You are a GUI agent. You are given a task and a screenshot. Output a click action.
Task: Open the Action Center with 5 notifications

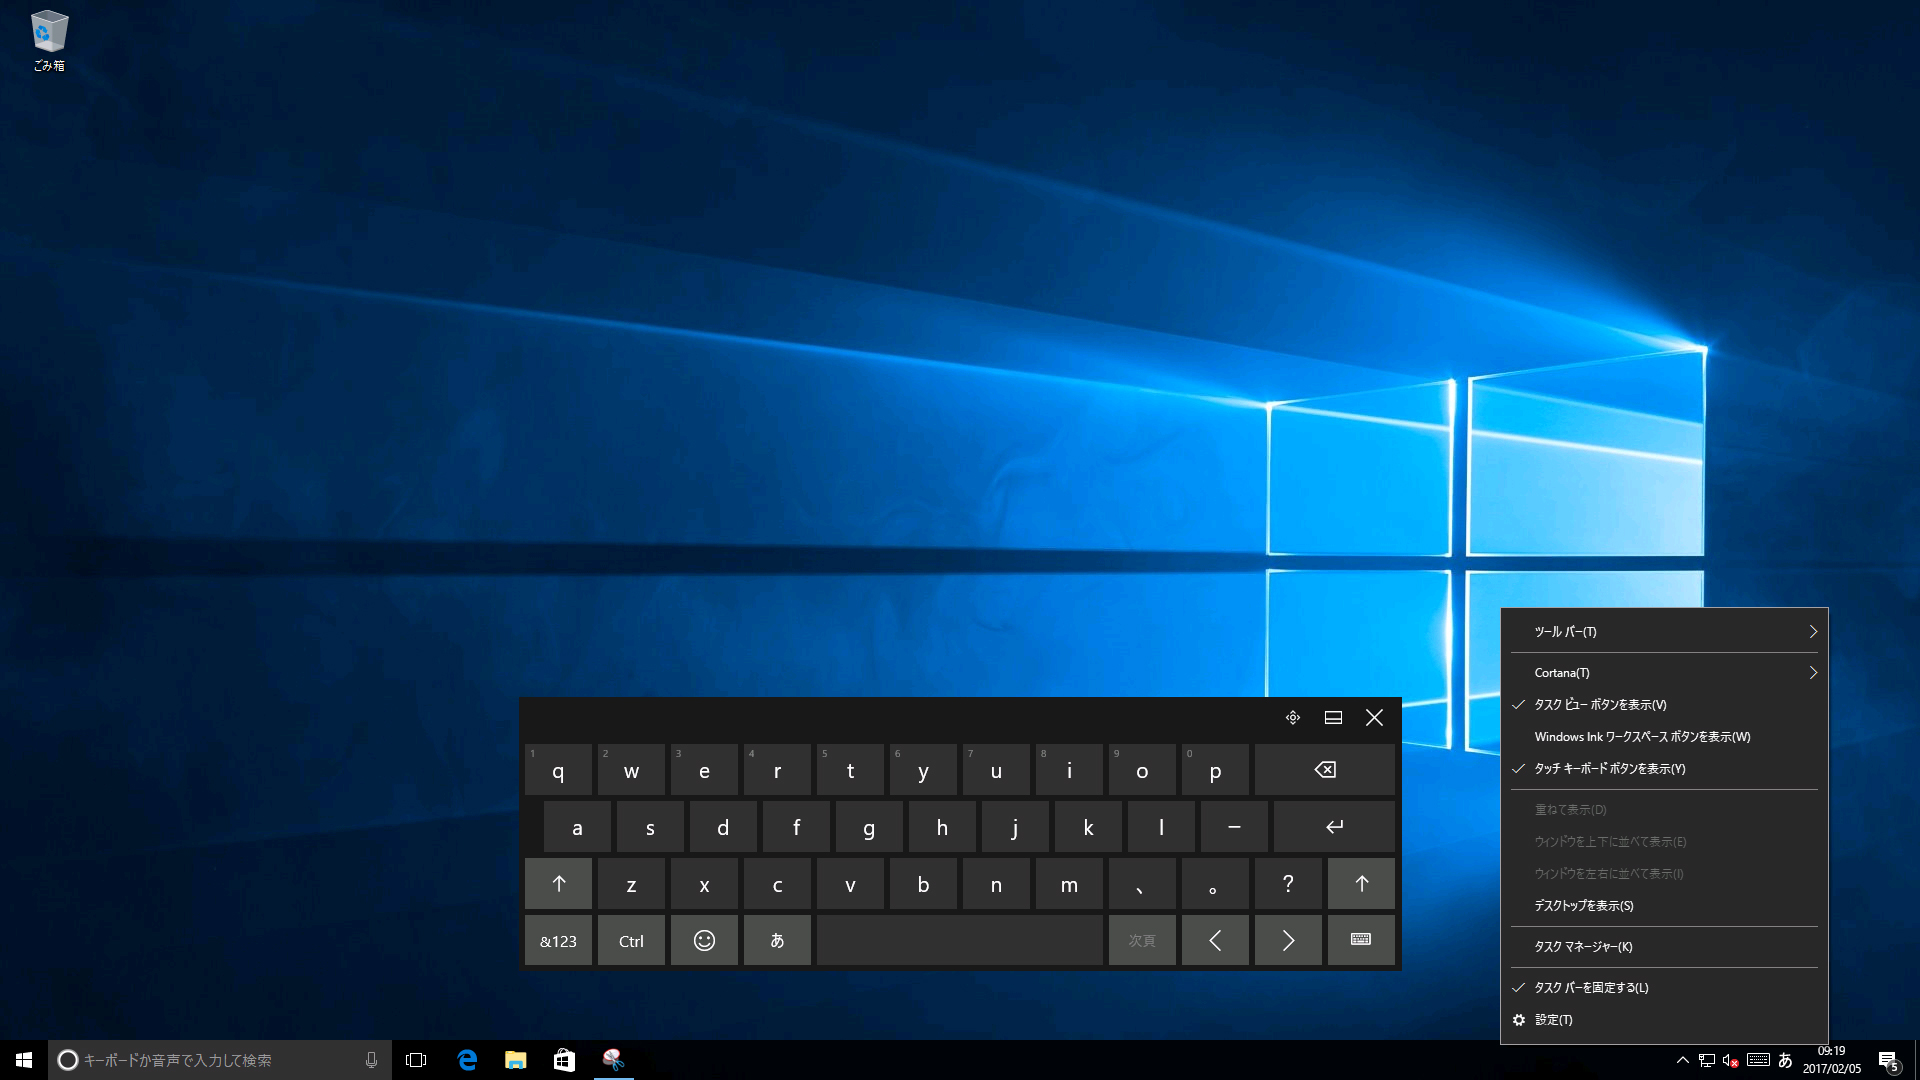[x=1889, y=1060]
